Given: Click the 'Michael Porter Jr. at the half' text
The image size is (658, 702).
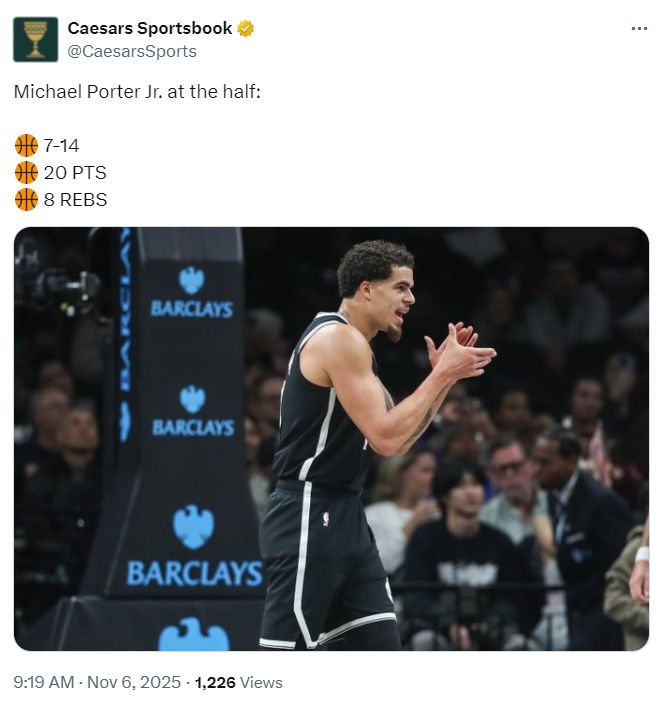Looking at the screenshot, I should click(x=137, y=92).
